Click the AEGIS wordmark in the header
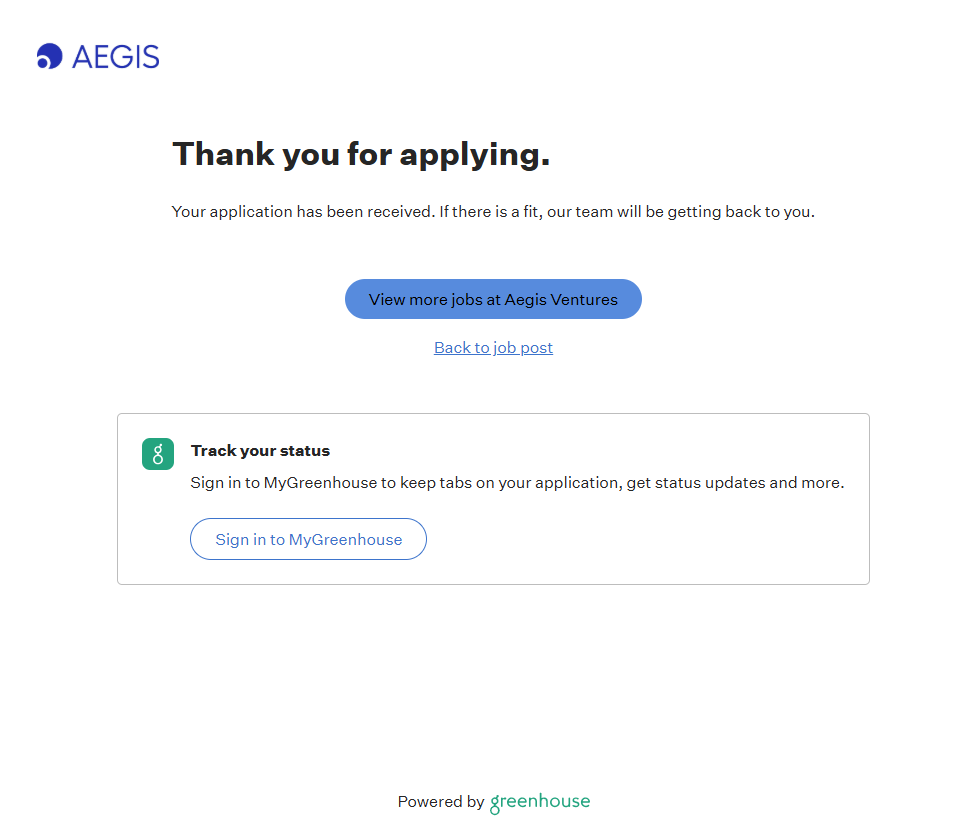This screenshot has width=972, height=837. tap(116, 57)
